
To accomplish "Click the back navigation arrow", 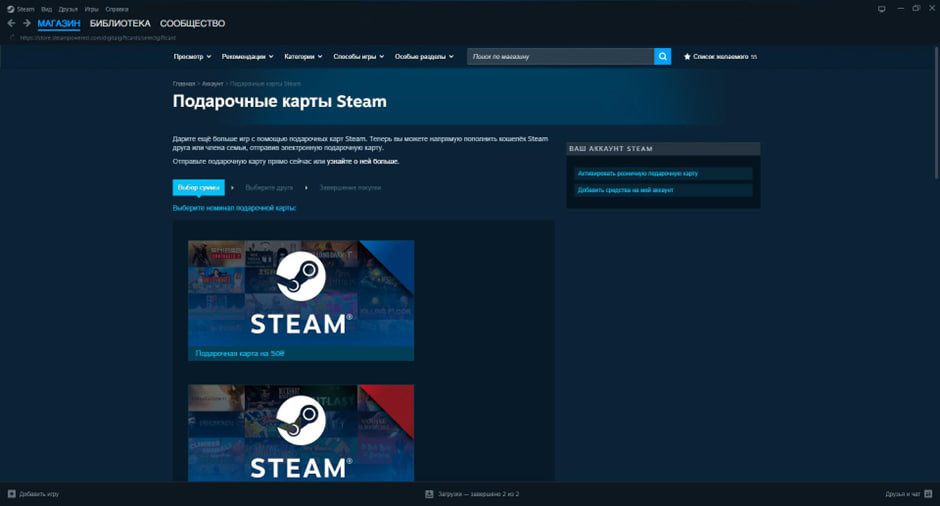I will tap(11, 23).
